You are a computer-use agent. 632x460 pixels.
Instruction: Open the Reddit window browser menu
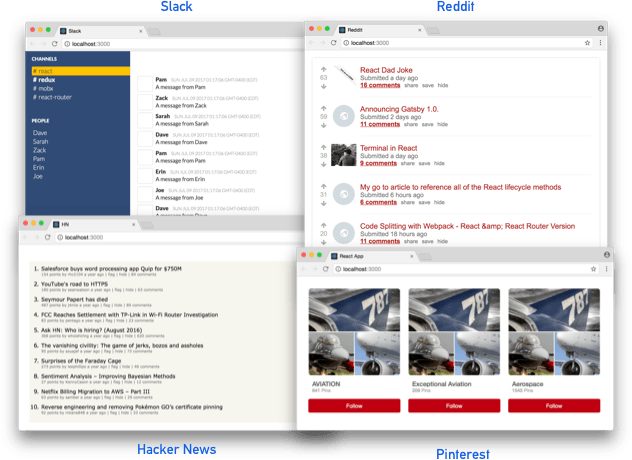click(600, 43)
